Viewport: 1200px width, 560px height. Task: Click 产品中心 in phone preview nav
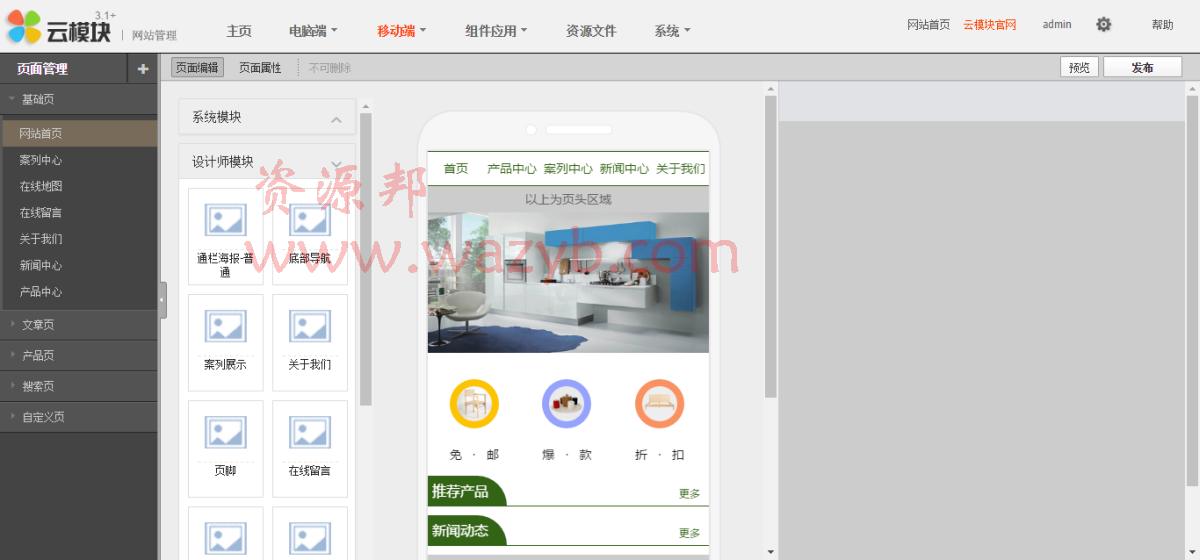coord(512,169)
